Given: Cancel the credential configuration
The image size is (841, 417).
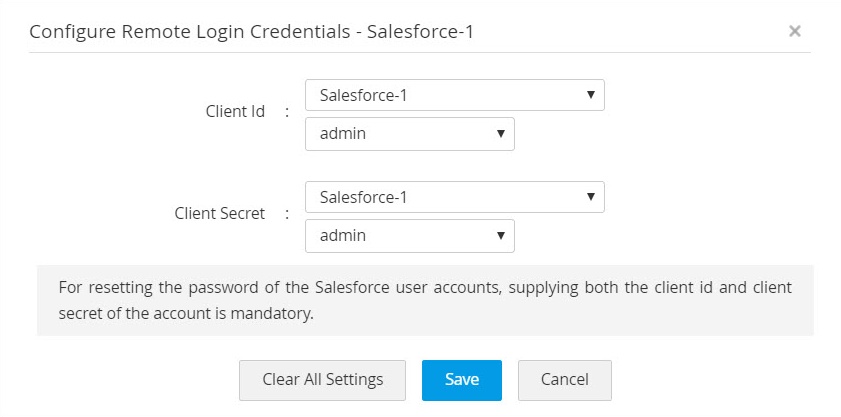Looking at the screenshot, I should point(564,380).
